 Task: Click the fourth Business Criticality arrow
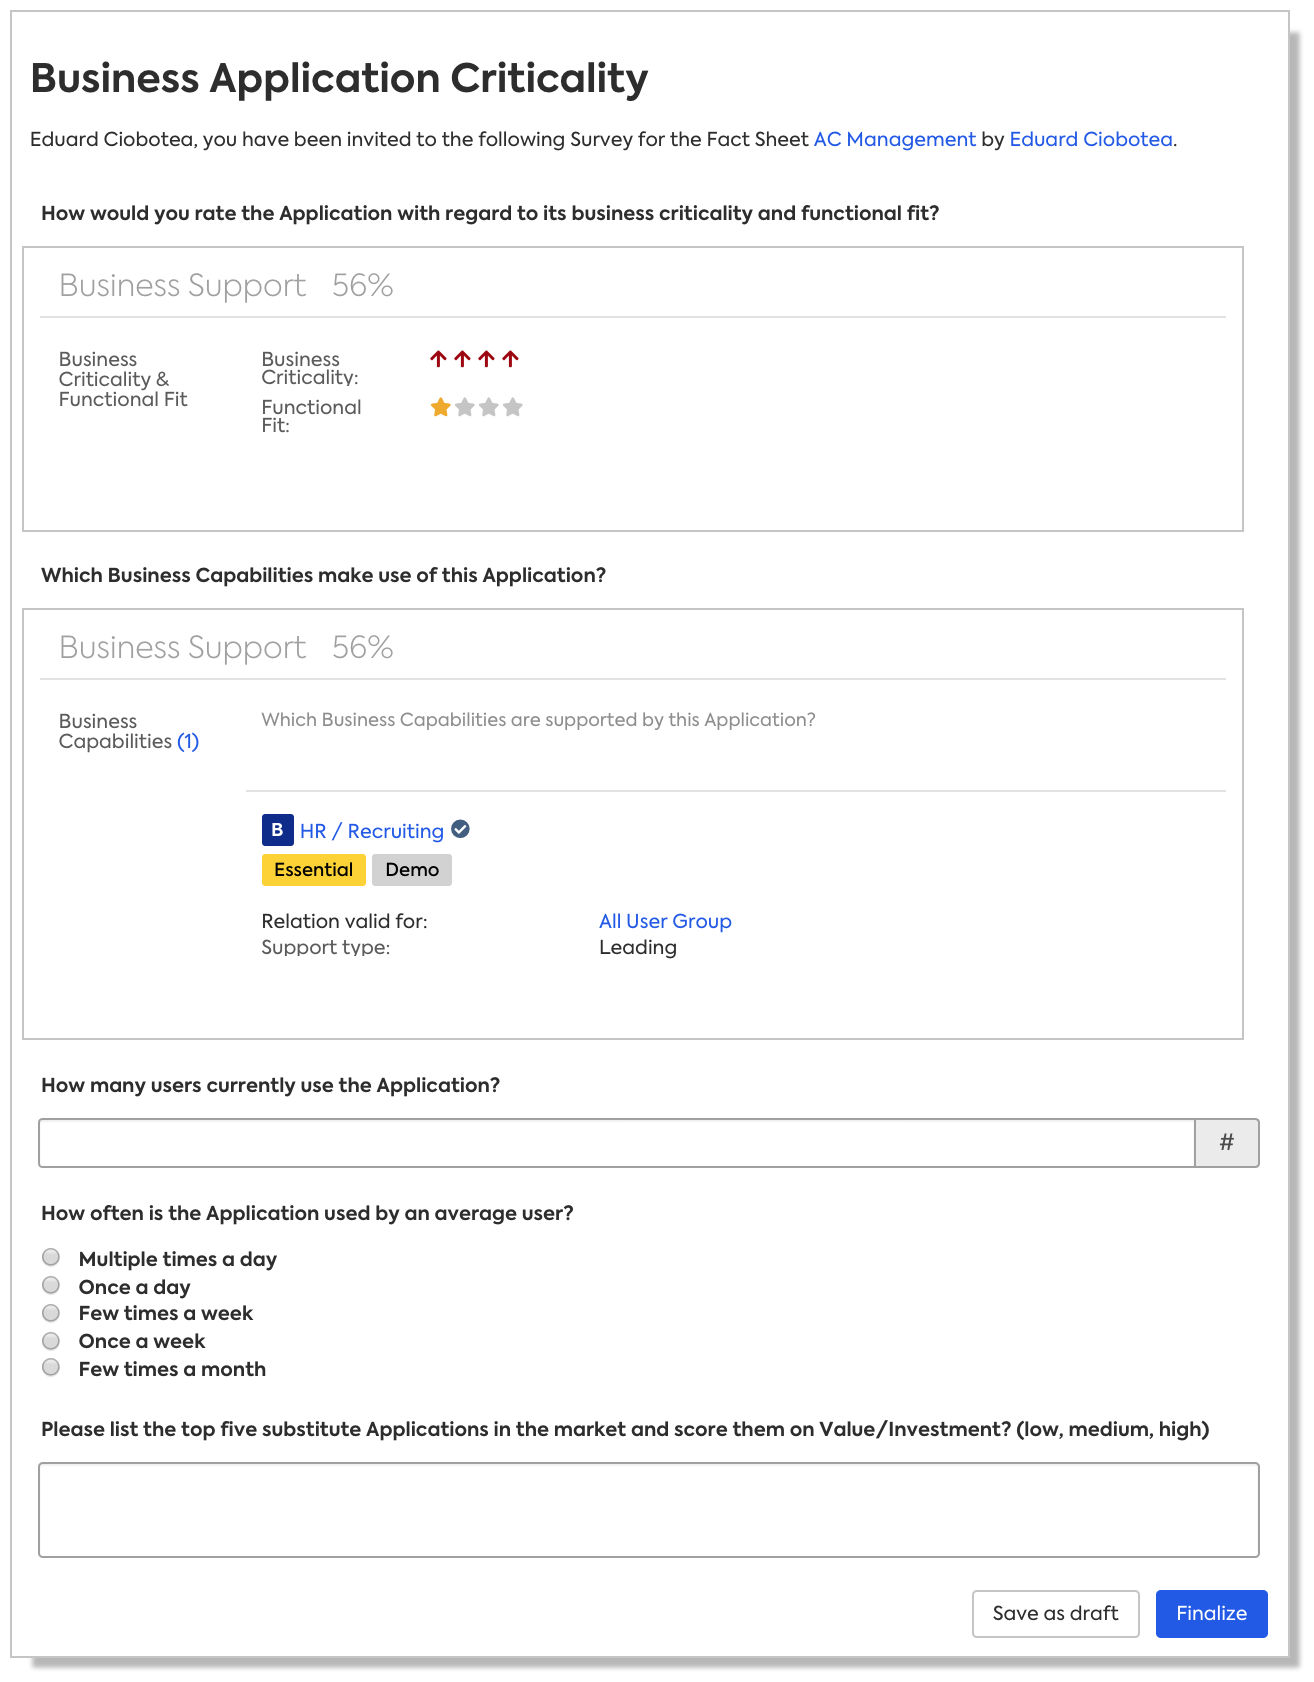[510, 358]
